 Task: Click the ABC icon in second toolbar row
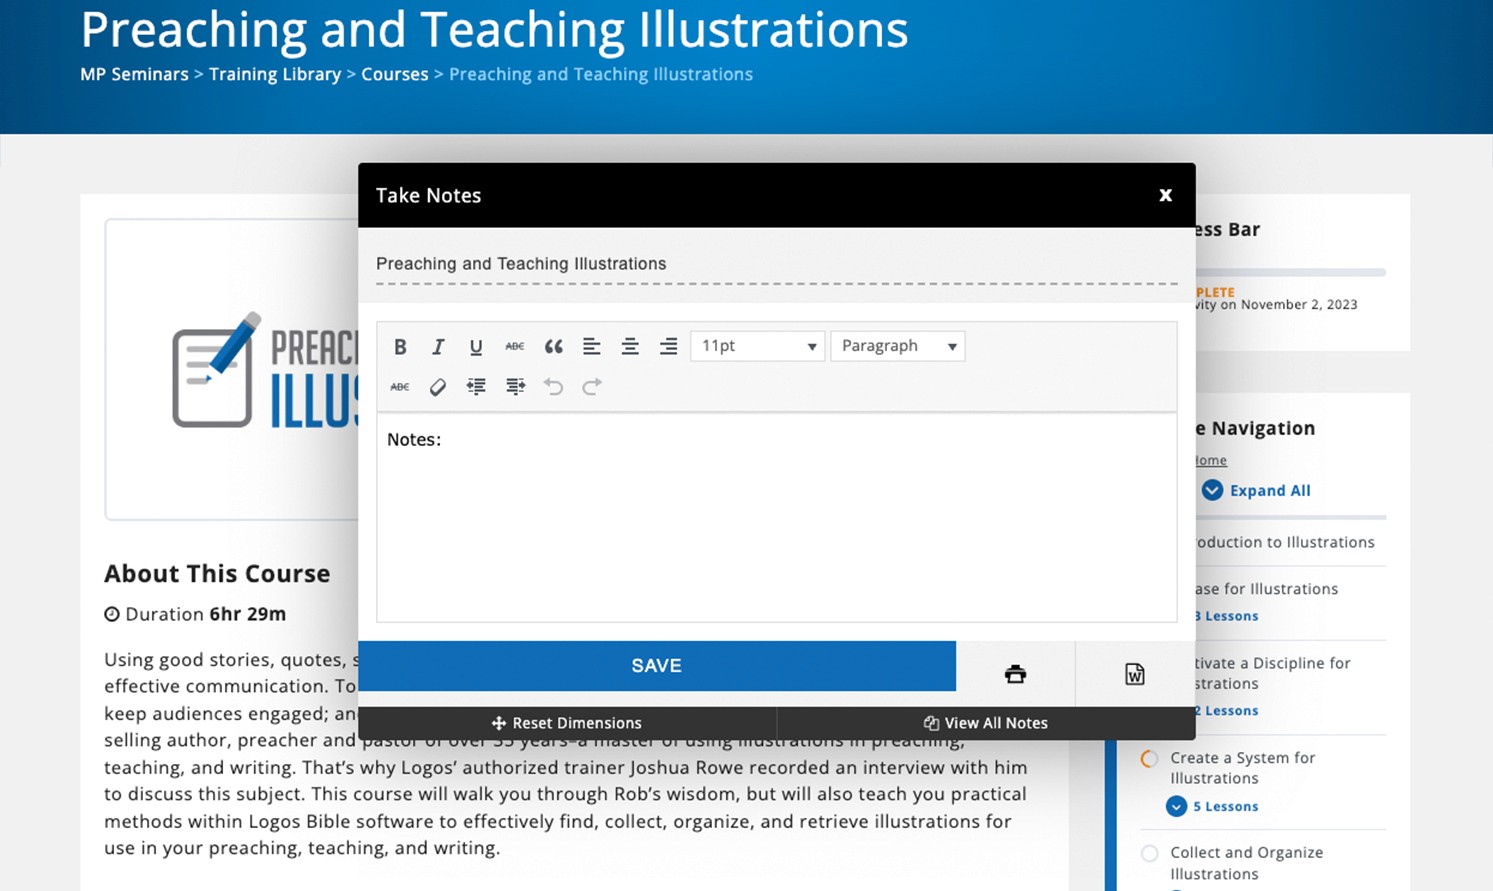400,386
